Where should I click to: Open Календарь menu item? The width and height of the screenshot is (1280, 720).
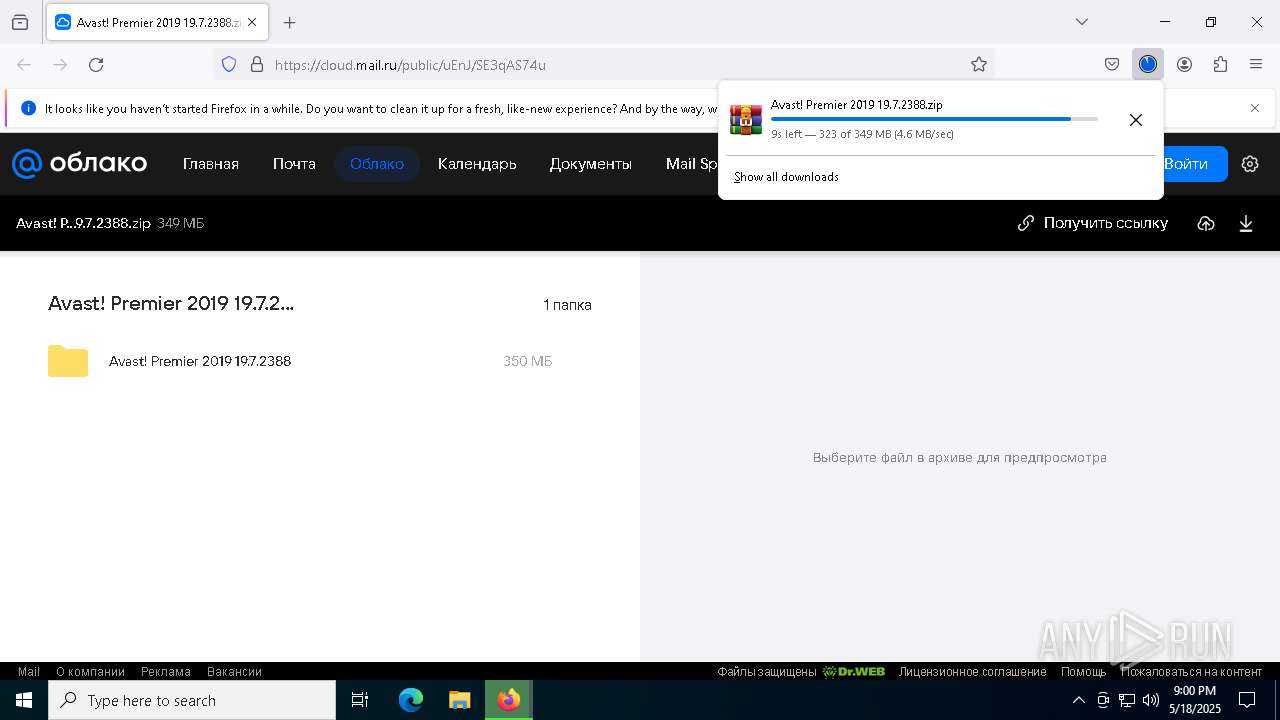tap(477, 164)
